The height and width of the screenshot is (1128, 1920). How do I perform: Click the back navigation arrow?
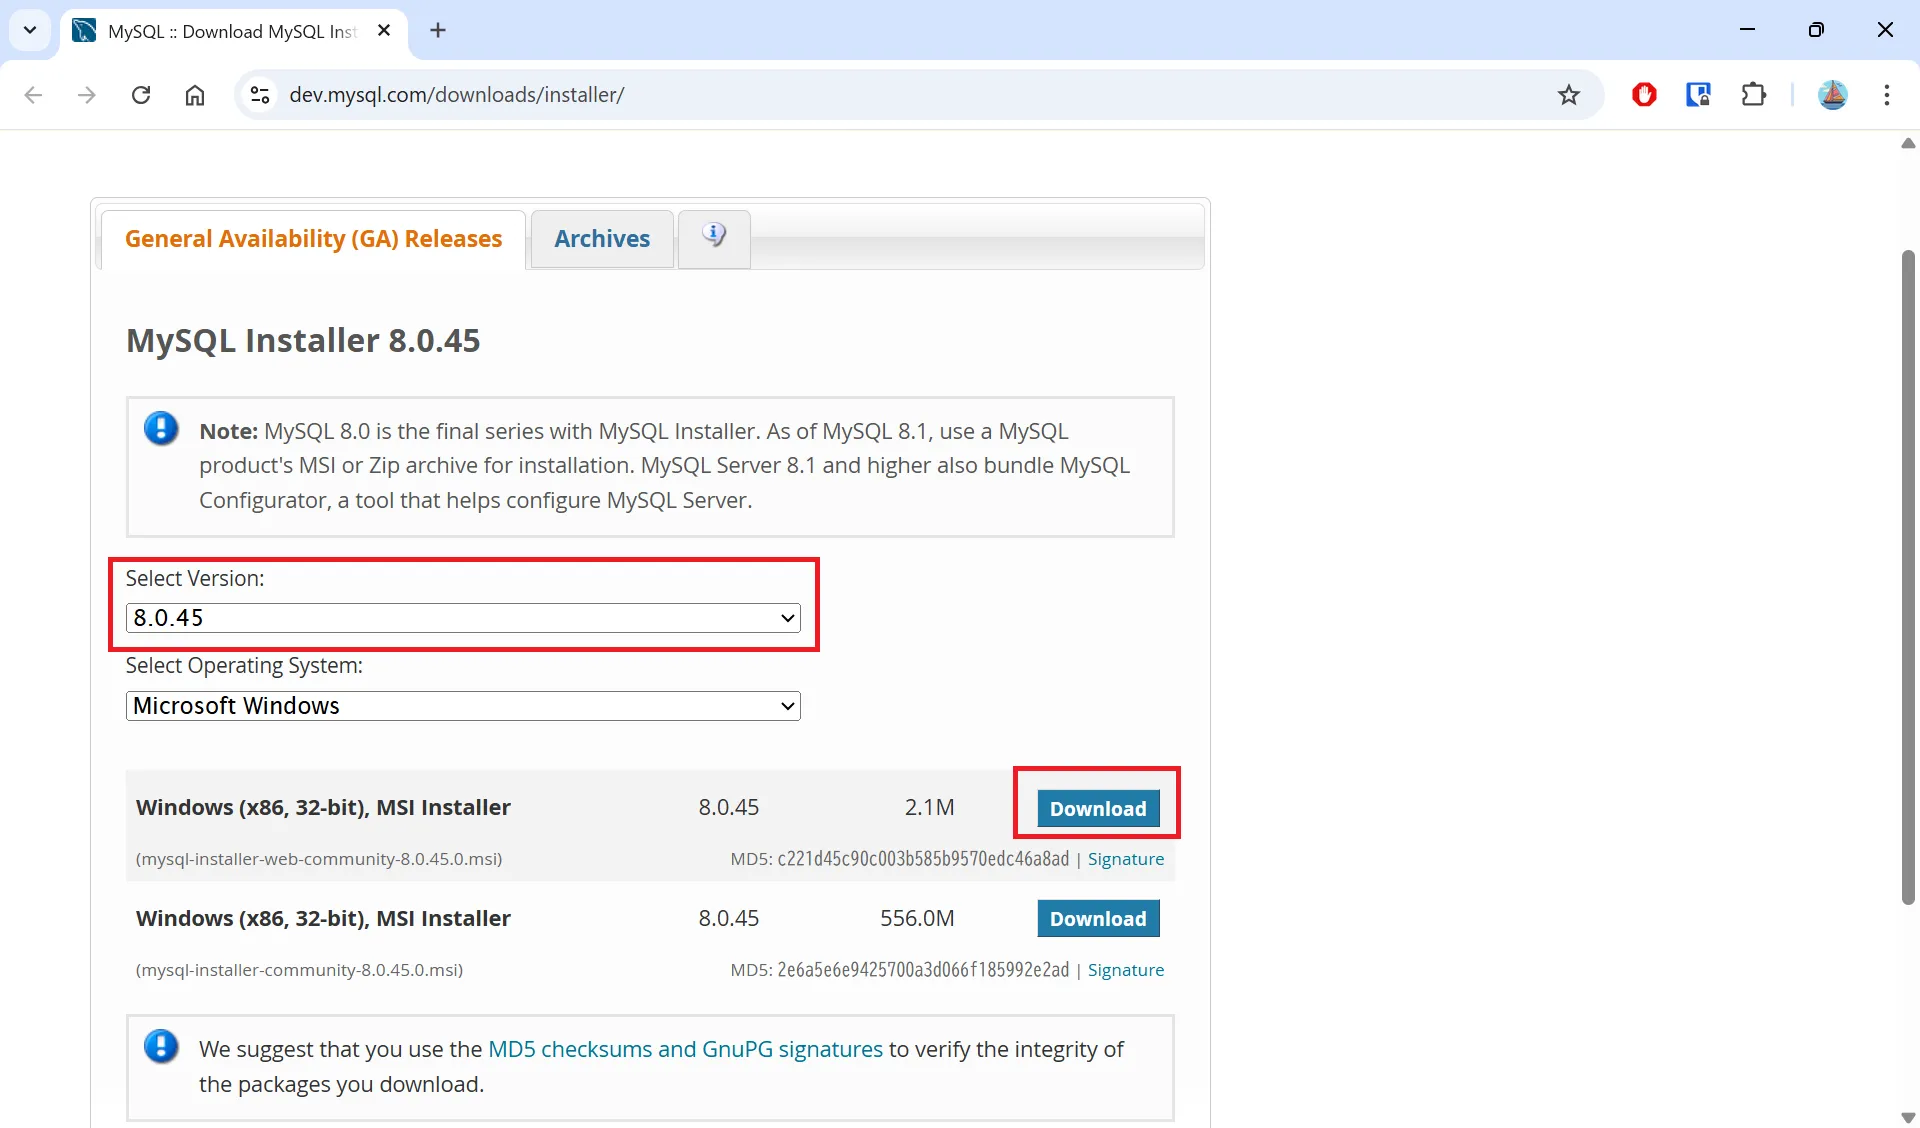coord(34,95)
